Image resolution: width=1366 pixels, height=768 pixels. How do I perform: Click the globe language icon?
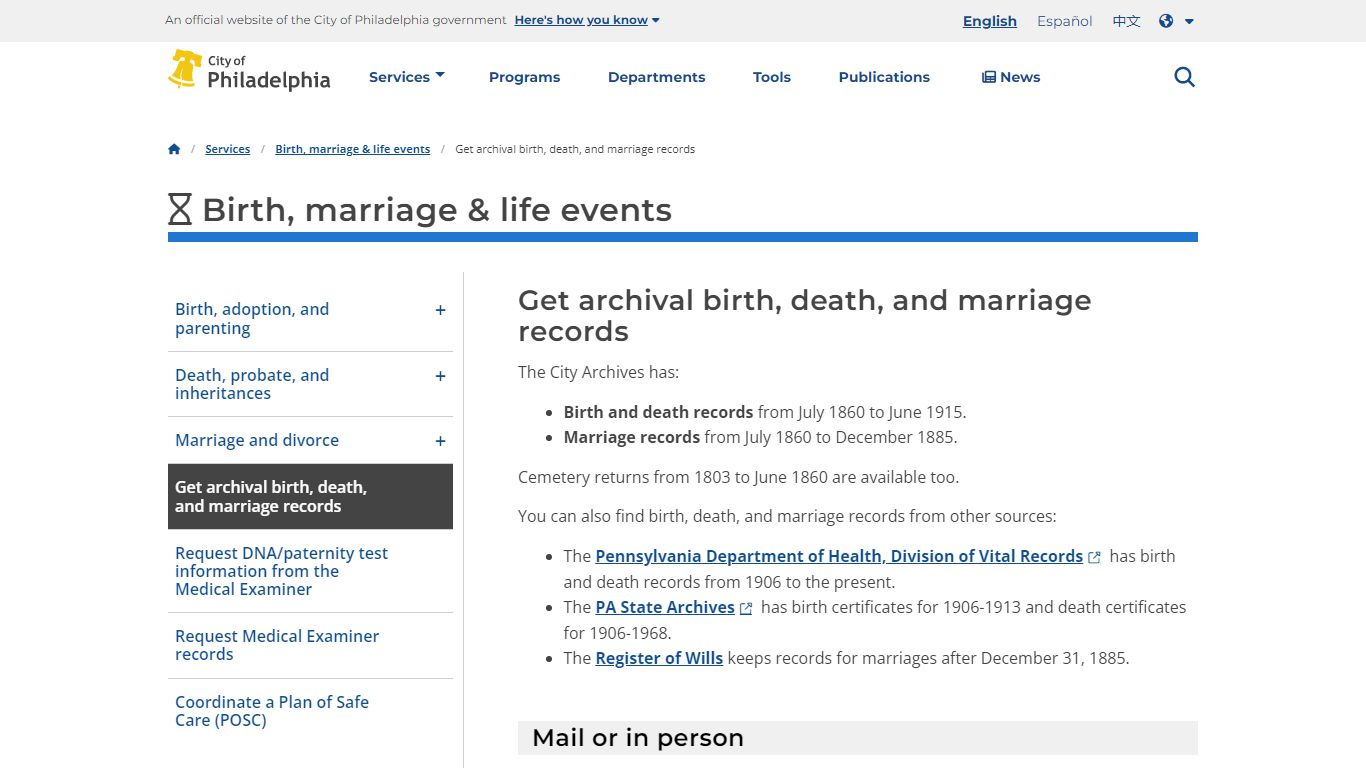[x=1166, y=21]
